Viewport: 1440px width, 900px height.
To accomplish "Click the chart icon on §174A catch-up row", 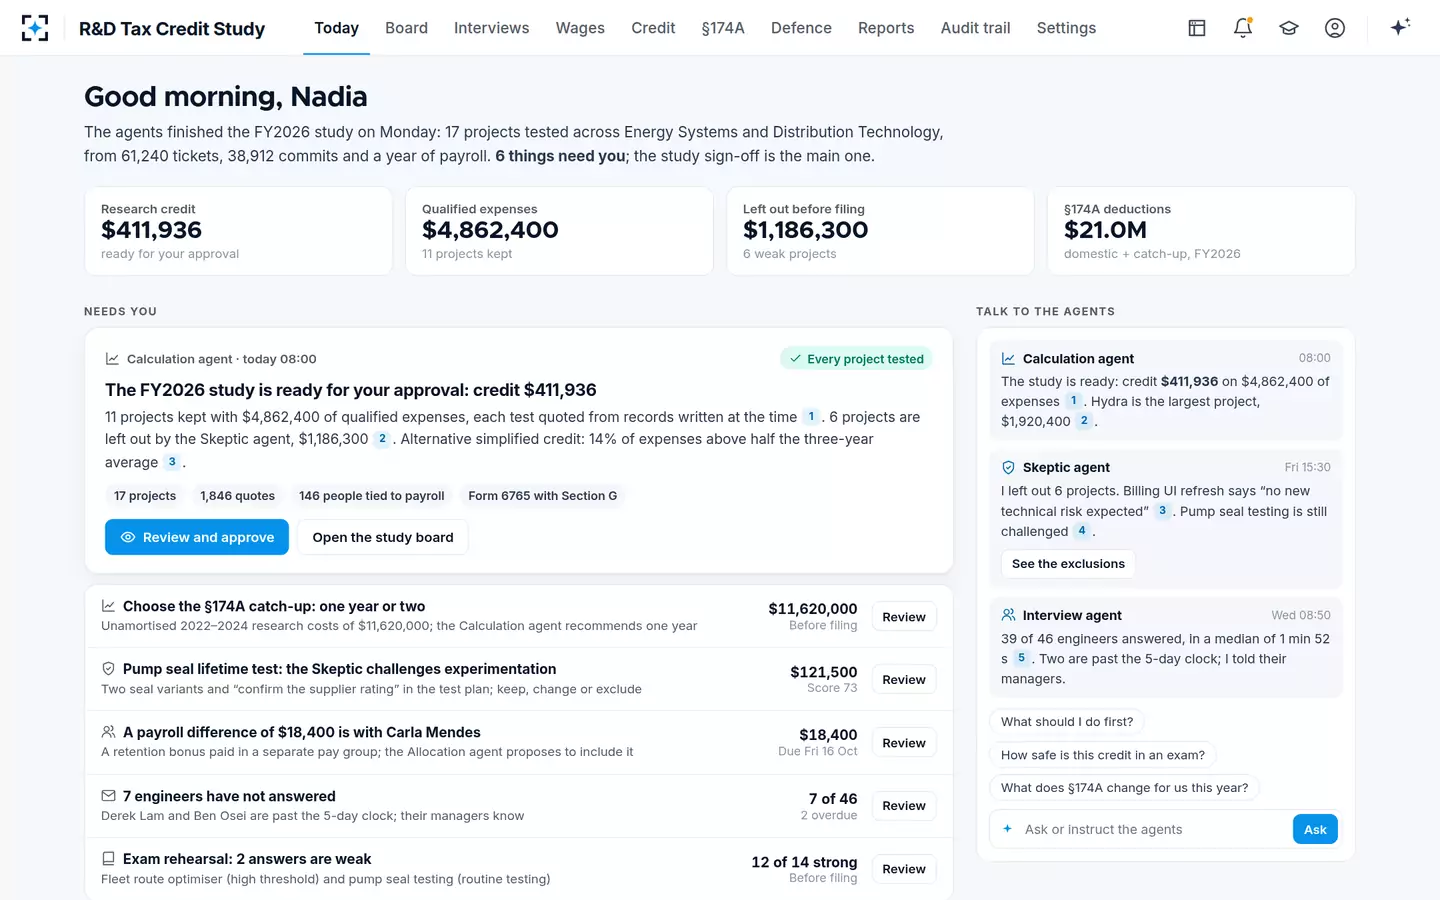I will click(108, 606).
